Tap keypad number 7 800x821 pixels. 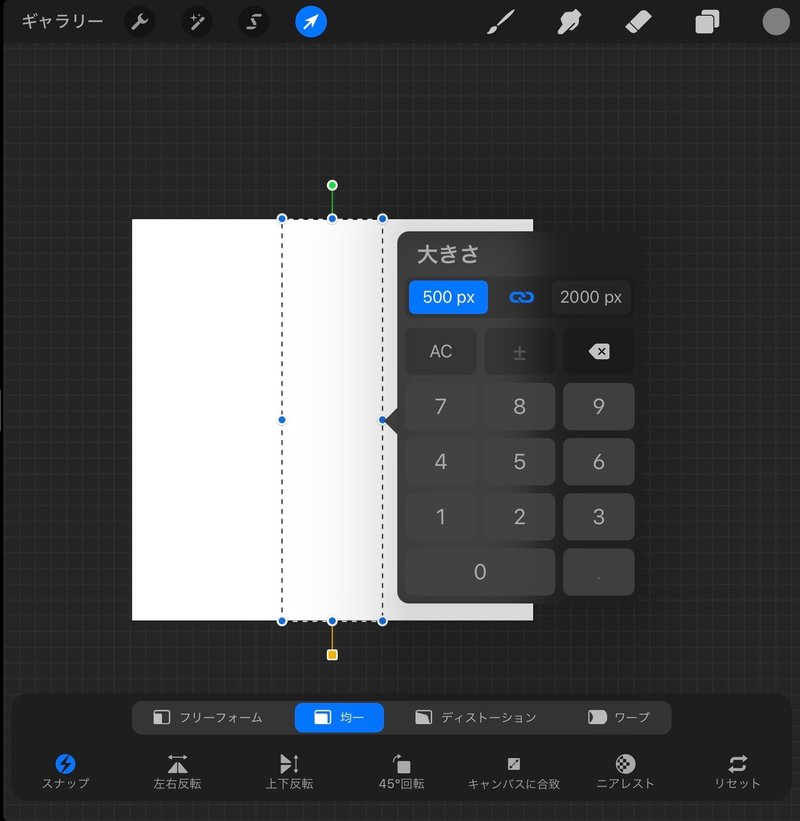pos(441,406)
